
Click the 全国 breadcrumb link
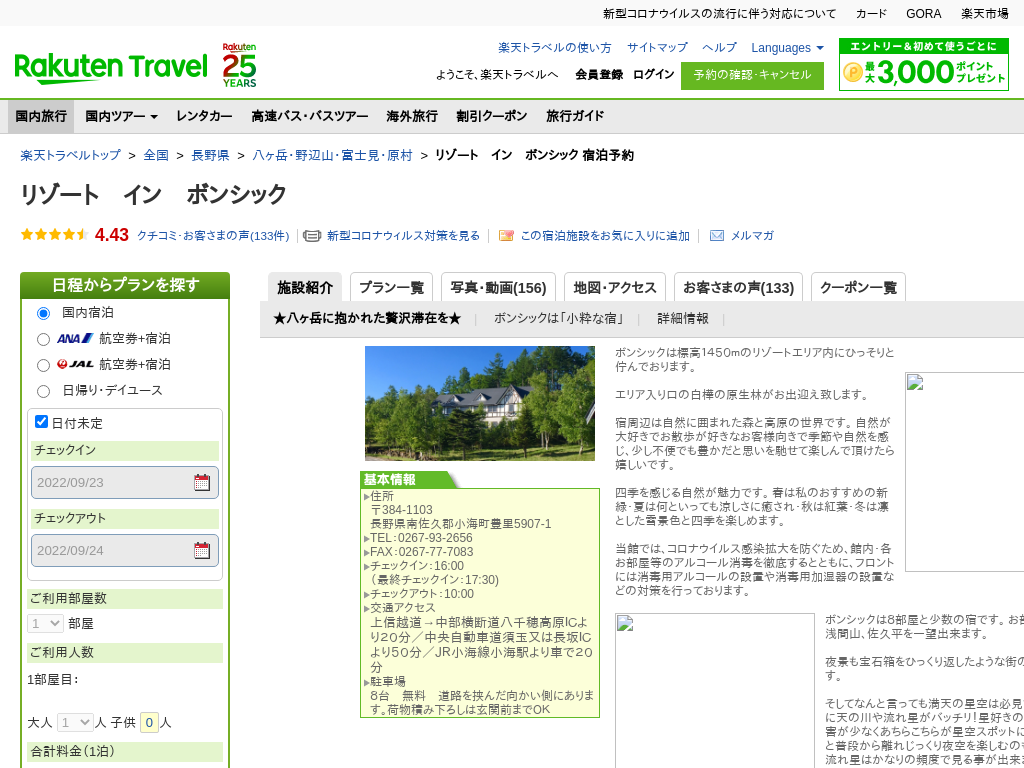coord(156,155)
